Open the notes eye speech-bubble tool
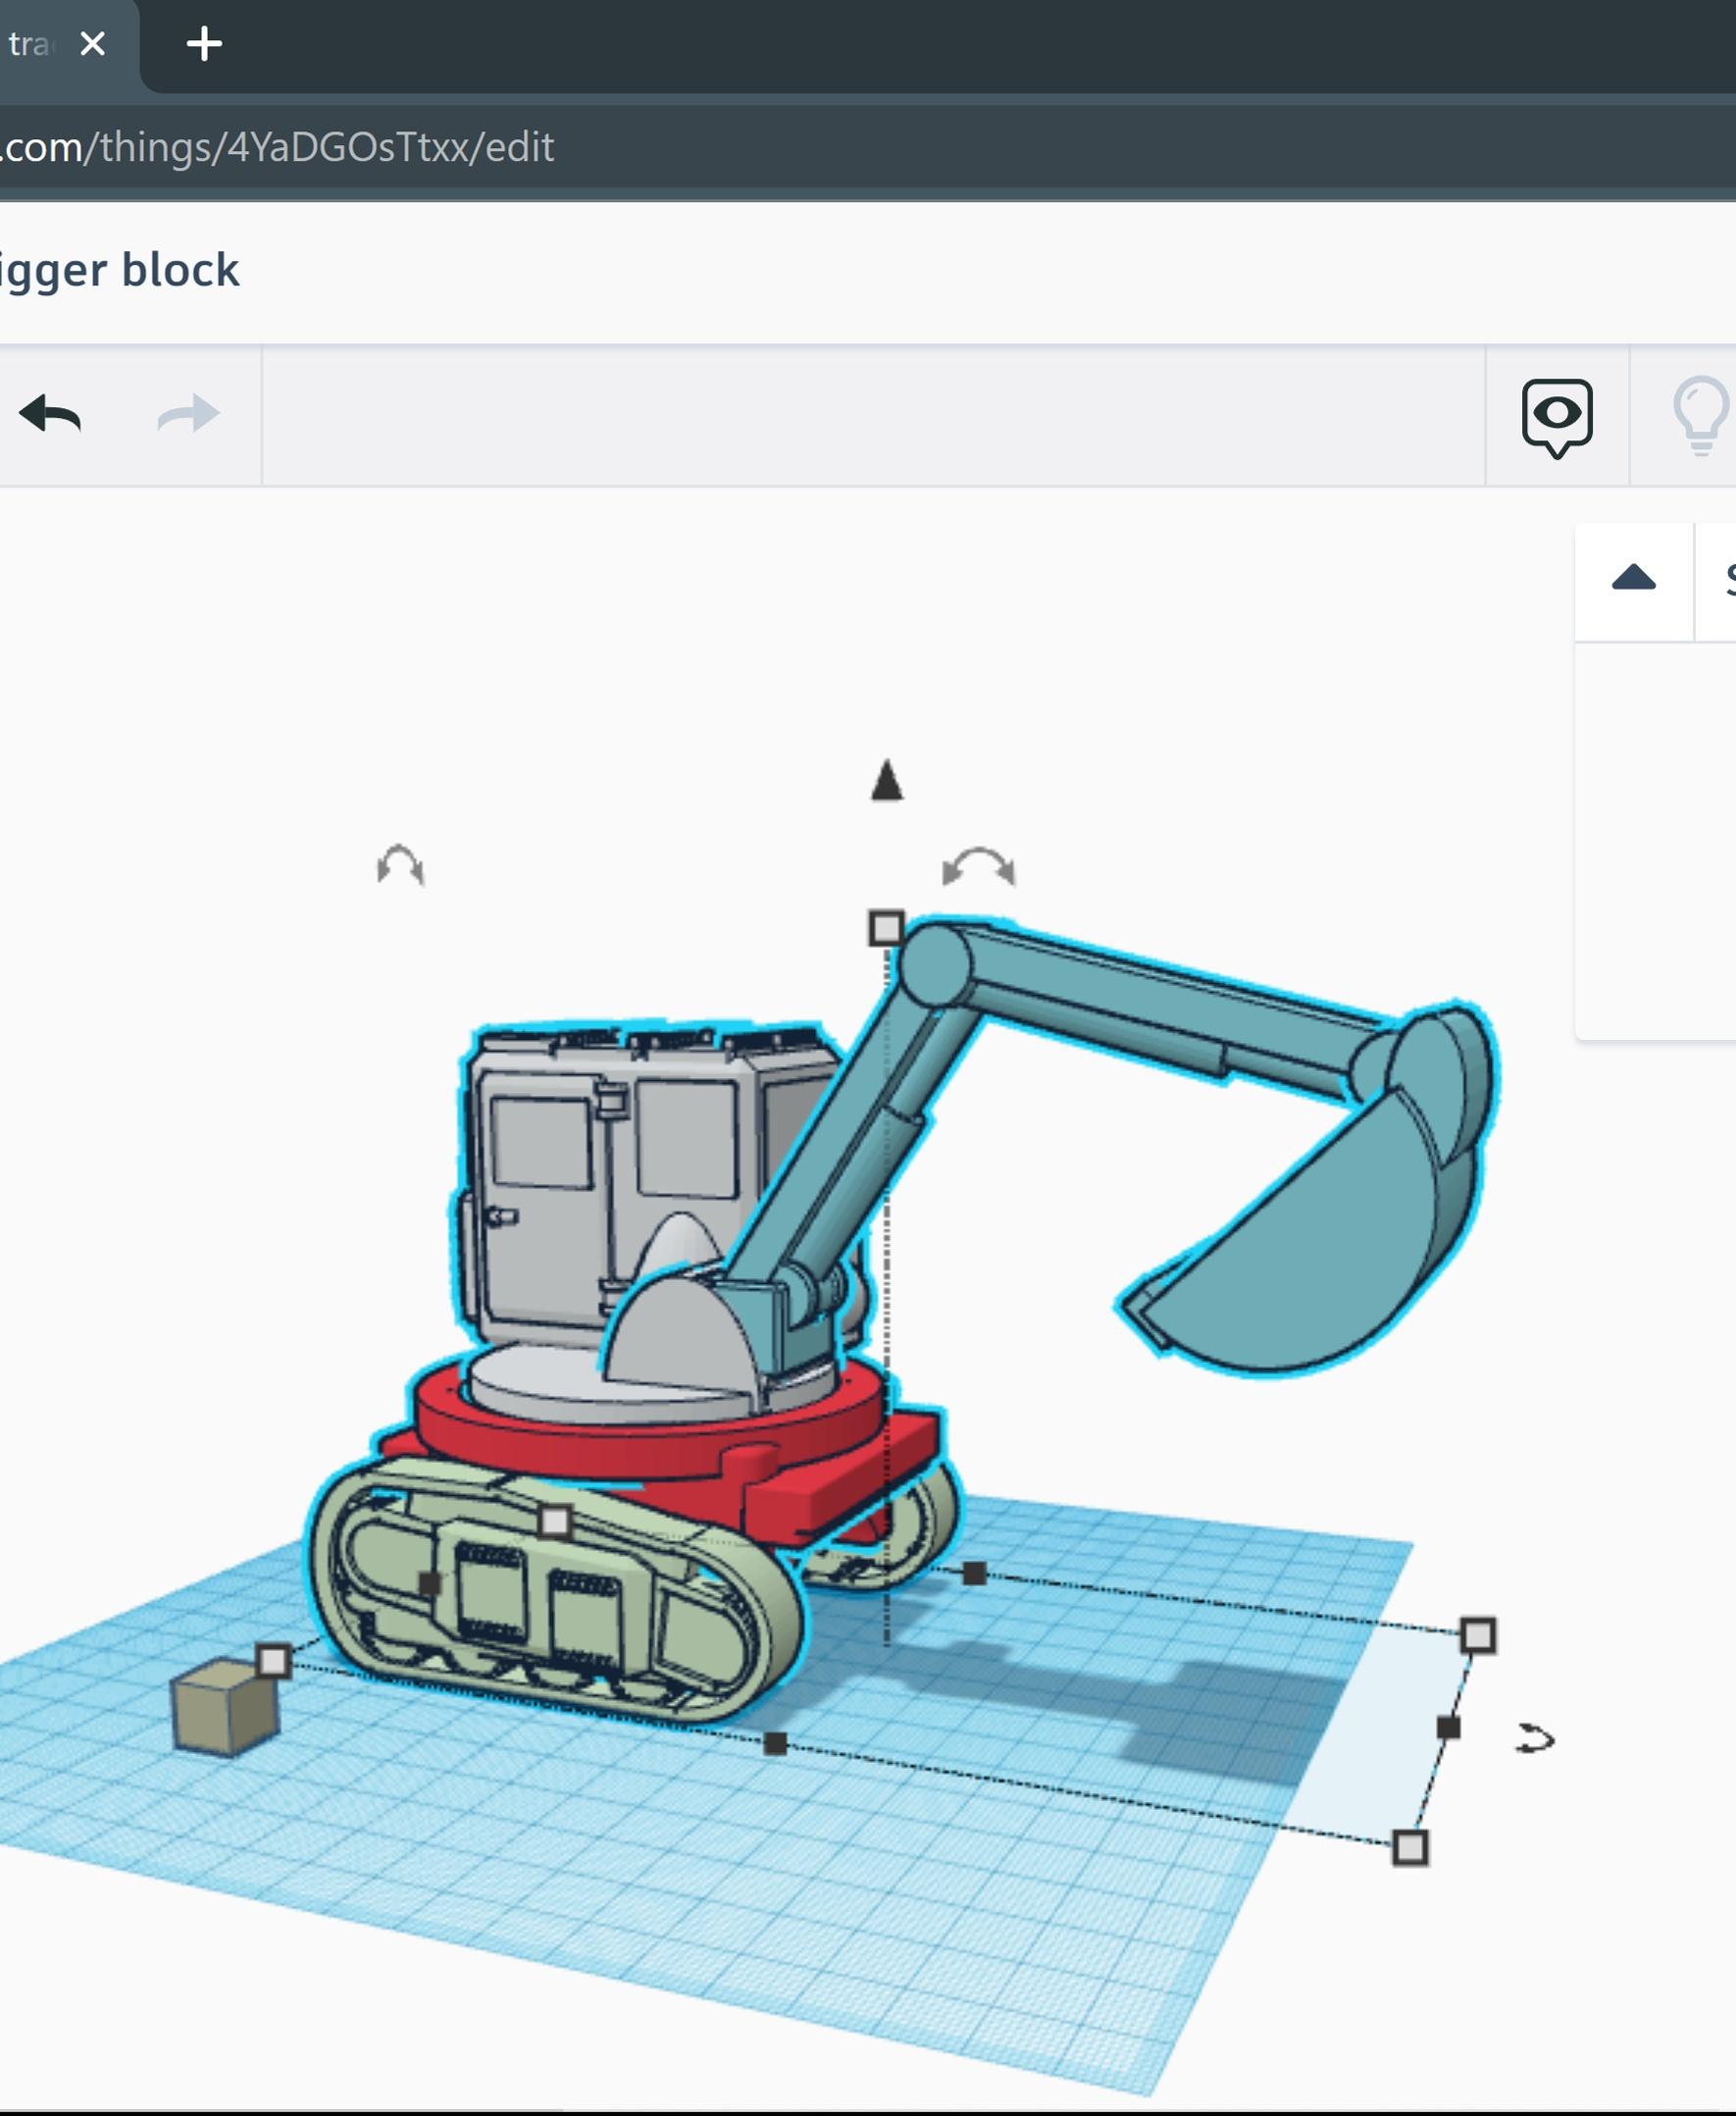The height and width of the screenshot is (2116, 1736). pos(1557,417)
